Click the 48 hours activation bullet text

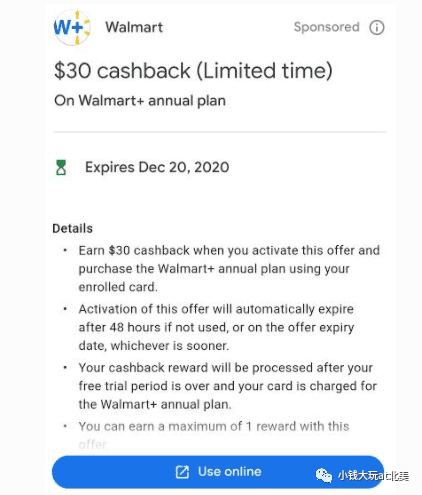click(216, 327)
